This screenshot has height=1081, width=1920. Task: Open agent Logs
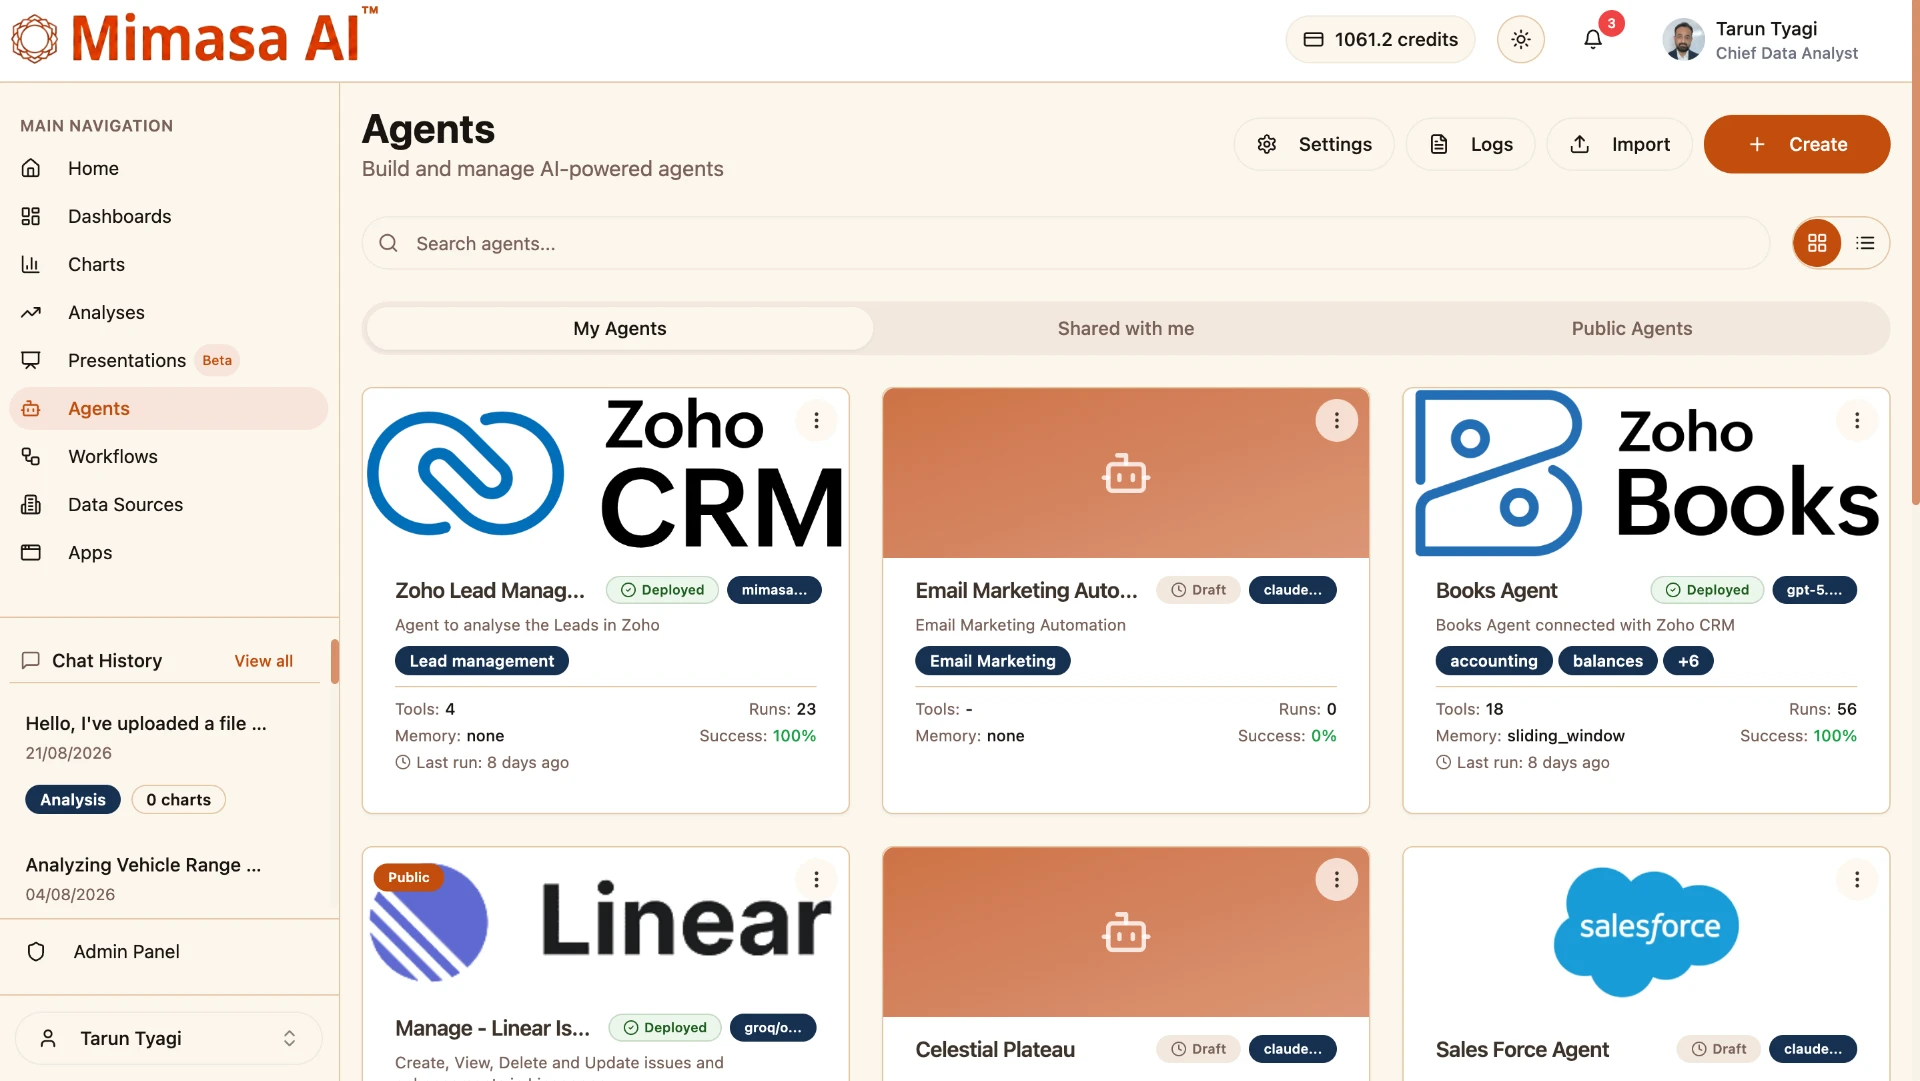pos(1470,144)
